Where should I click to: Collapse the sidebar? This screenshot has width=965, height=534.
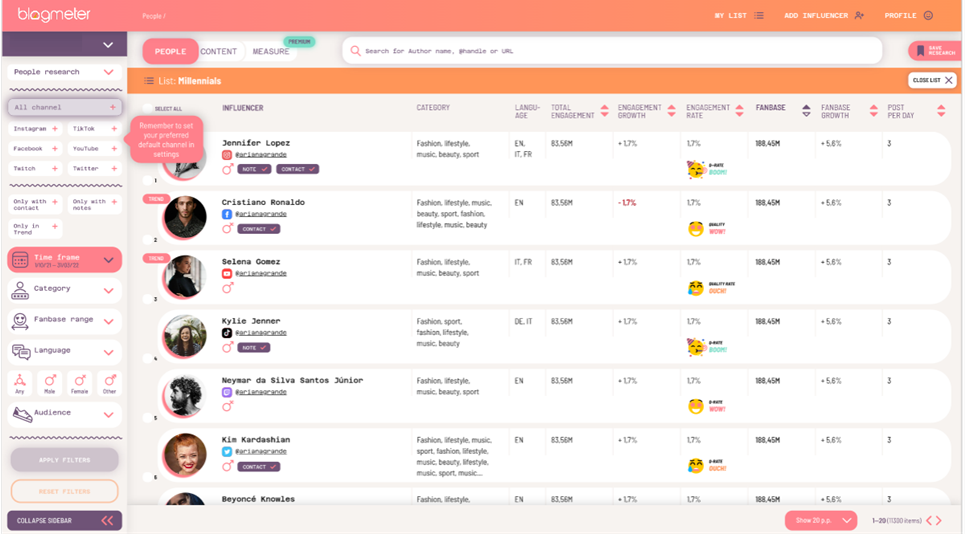click(65, 520)
